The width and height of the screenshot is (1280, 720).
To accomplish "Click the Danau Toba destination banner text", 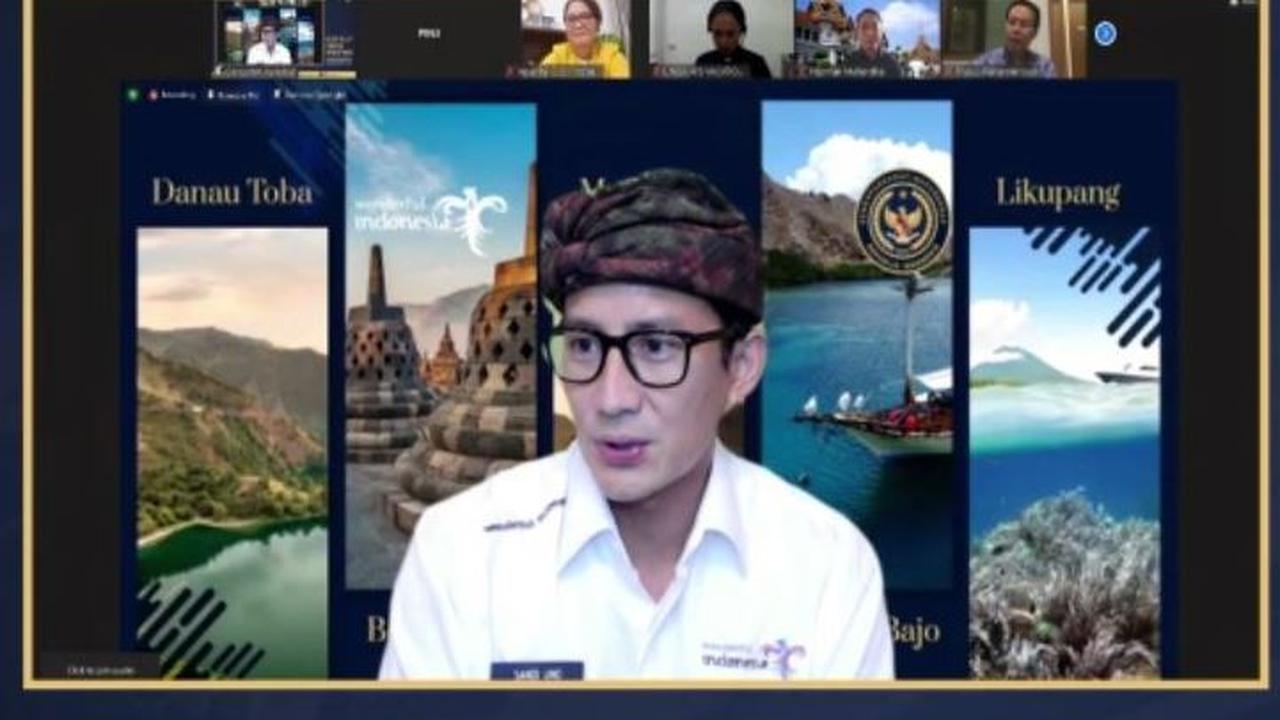I will [231, 191].
